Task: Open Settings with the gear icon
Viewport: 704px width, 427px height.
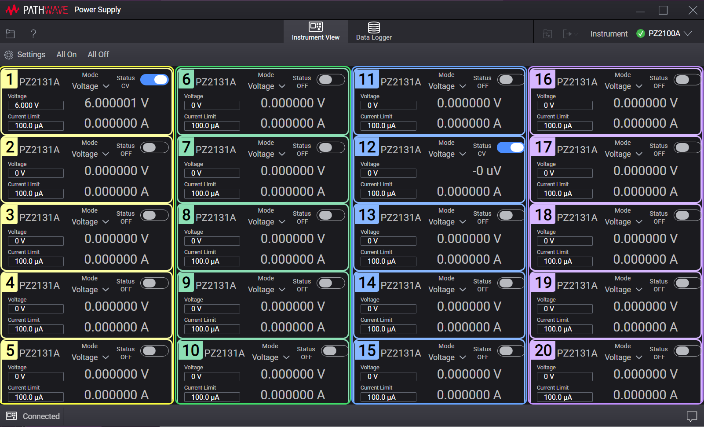Action: coord(10,54)
